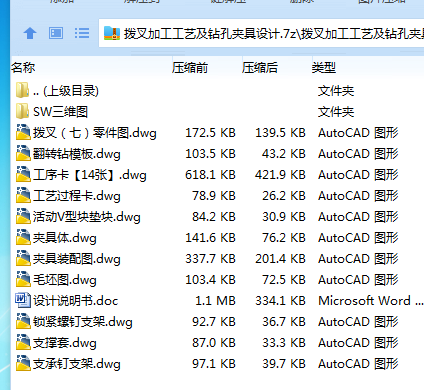Select file 支撑套.dwg
Screen dimensions: 424x390
(65, 343)
